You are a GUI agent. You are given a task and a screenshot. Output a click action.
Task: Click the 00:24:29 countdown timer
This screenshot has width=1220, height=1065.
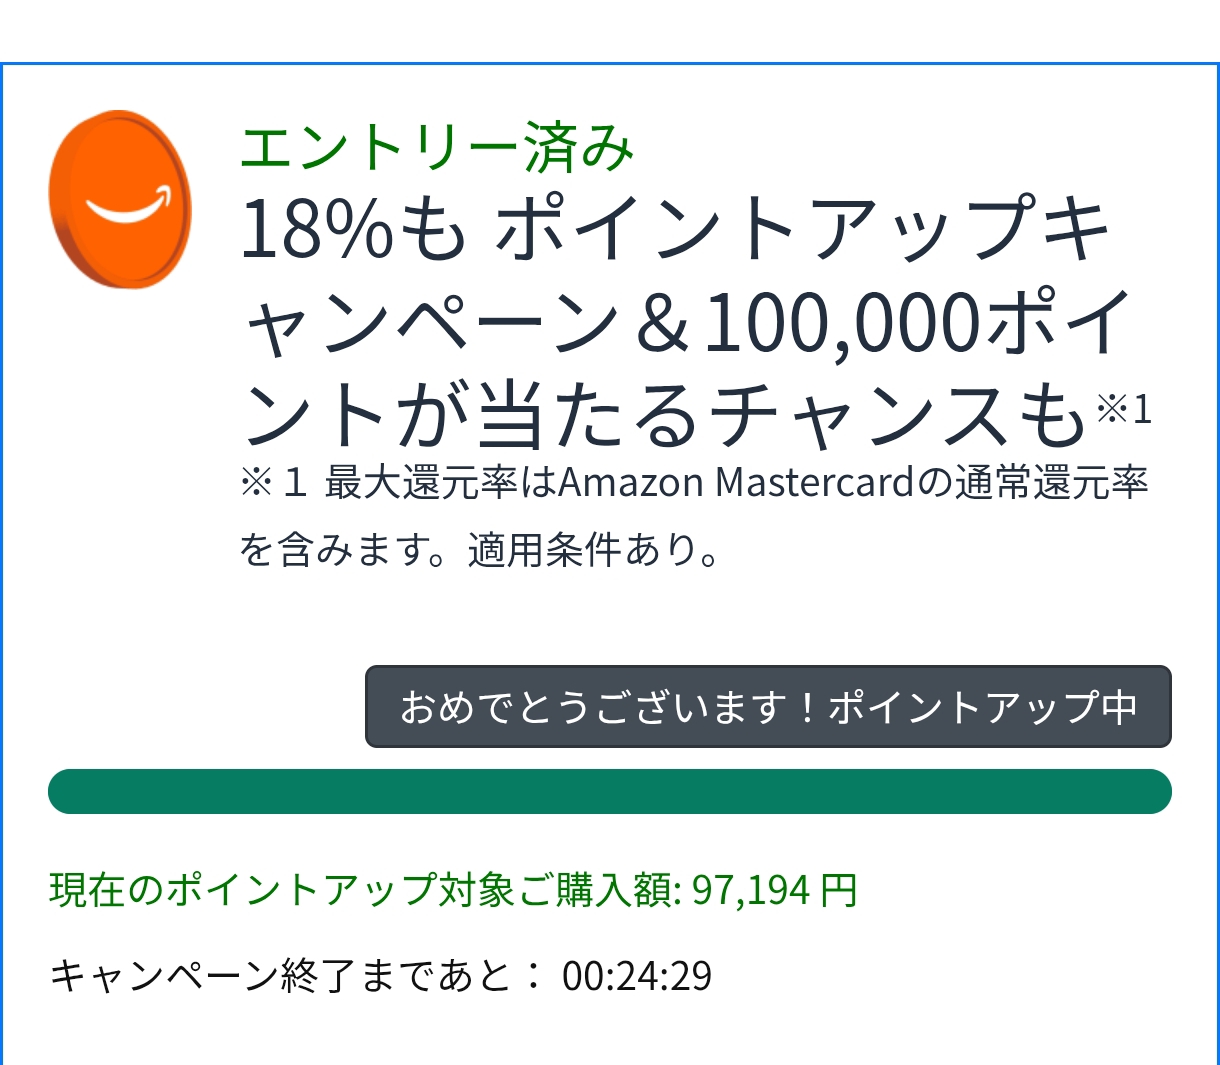(x=637, y=977)
